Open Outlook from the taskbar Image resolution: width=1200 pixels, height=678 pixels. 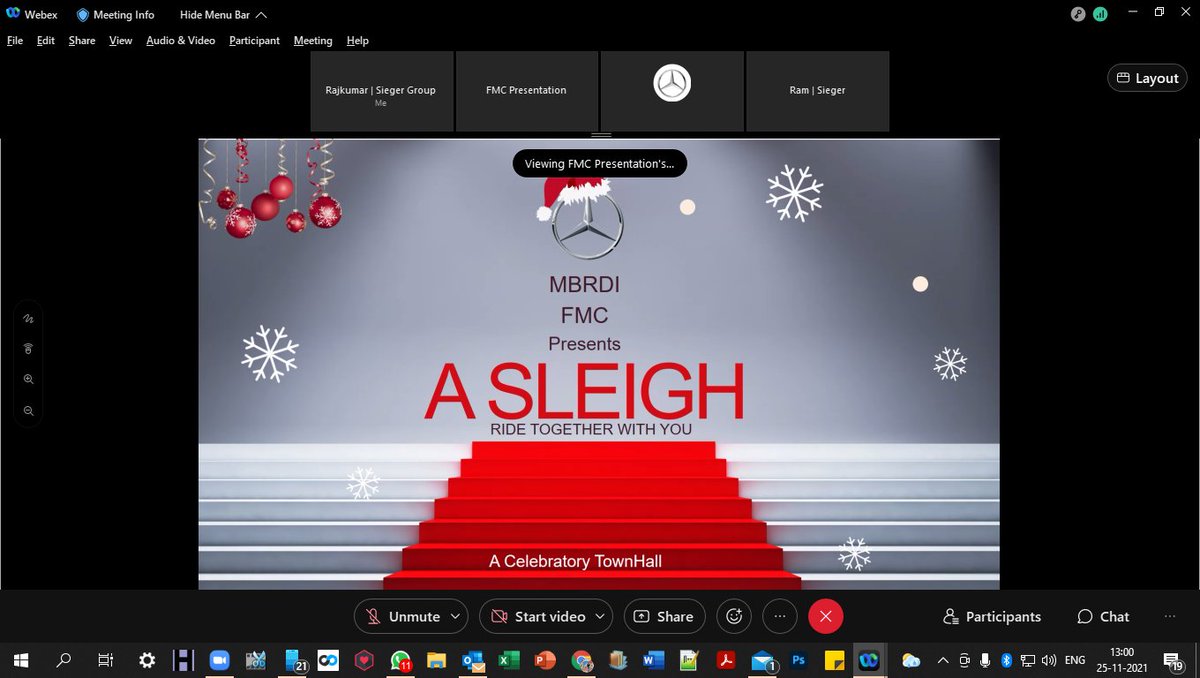tap(472, 660)
